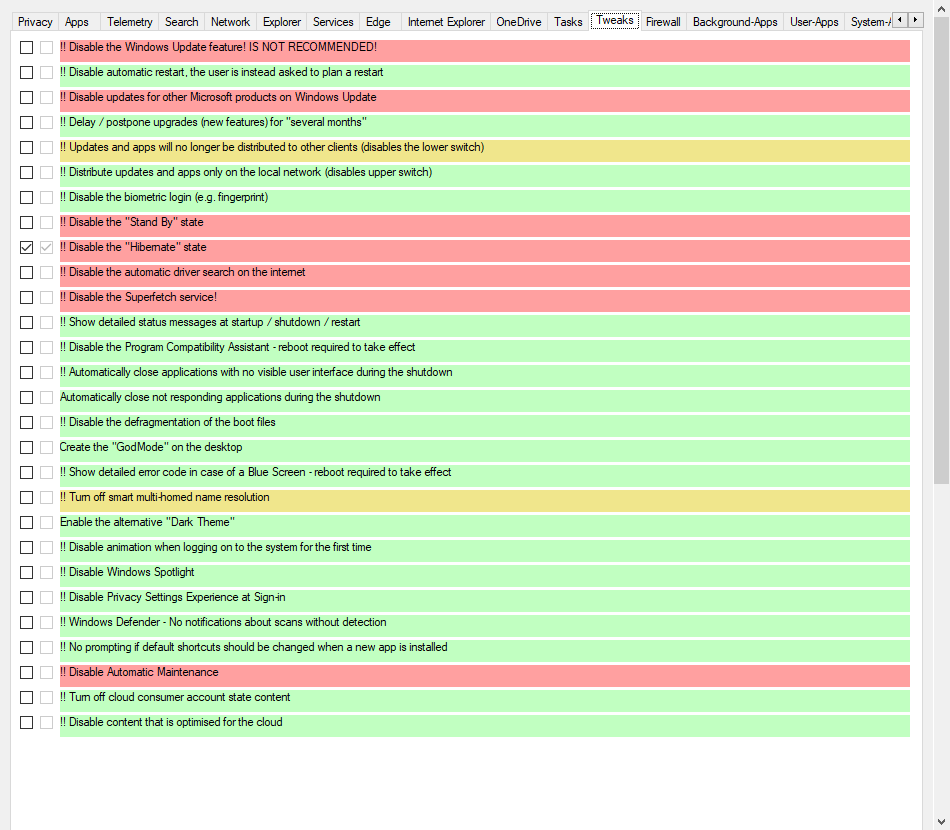
Task: Show the User-Apps tab
Action: click(x=814, y=22)
